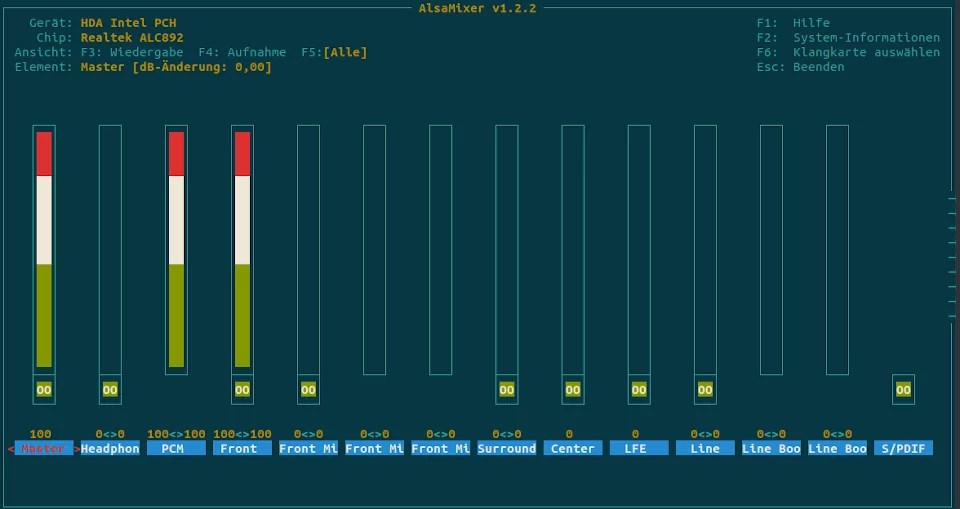Click the filled volume bar above the Front label

pyautogui.click(x=242, y=250)
